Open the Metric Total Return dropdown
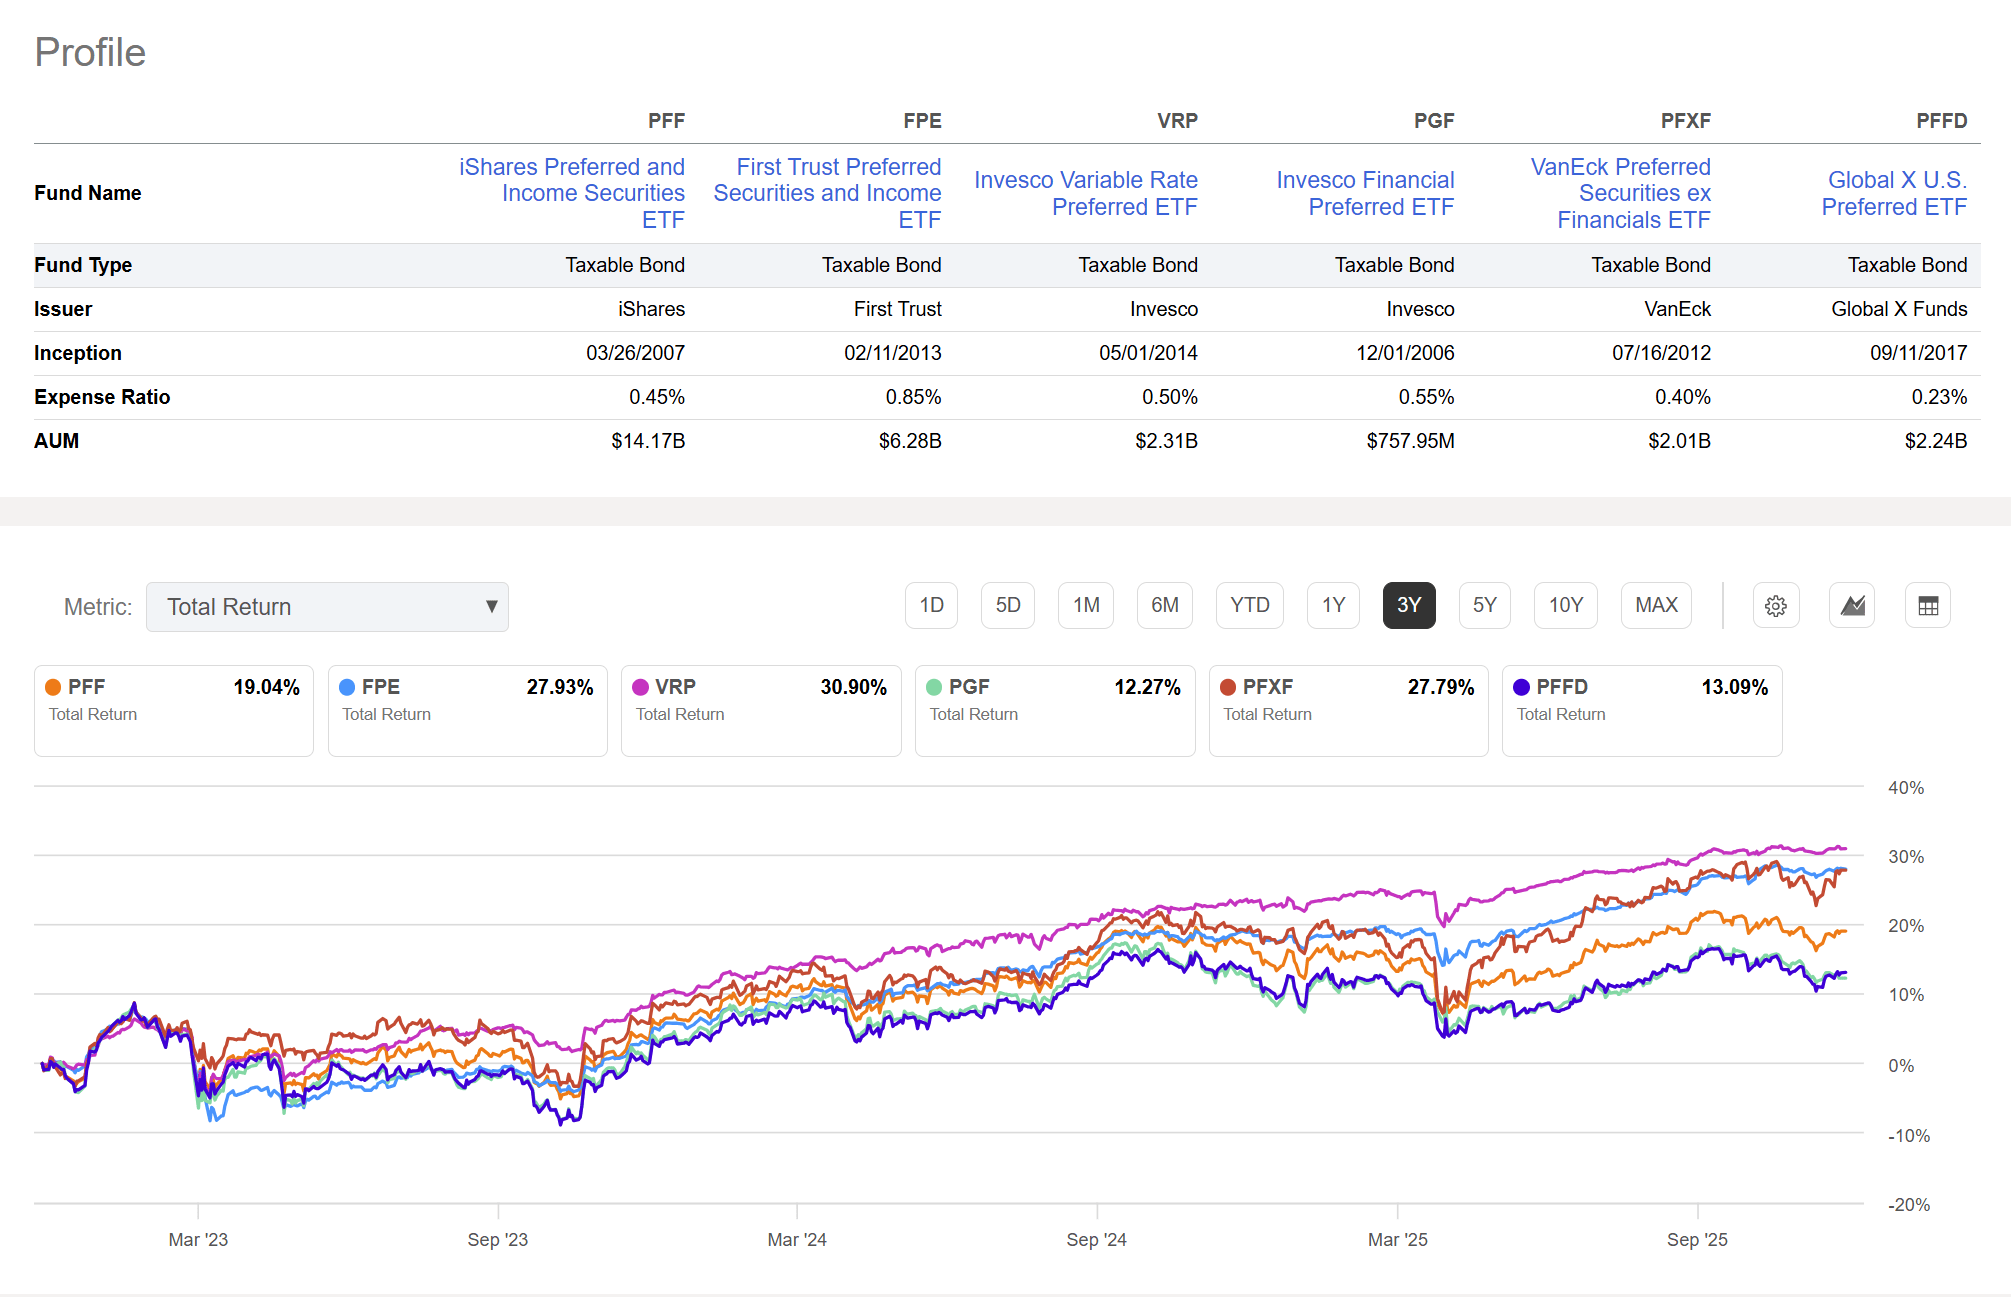 [327, 607]
